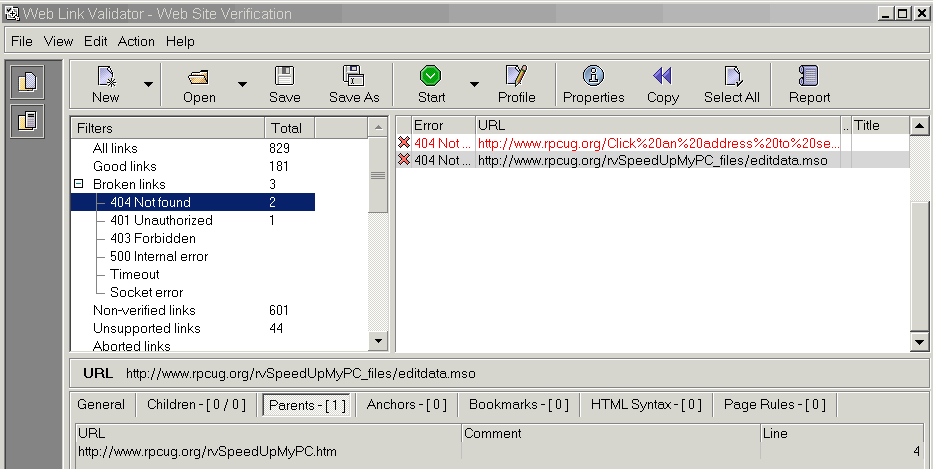Open the Profile editor icon

pos(516,76)
